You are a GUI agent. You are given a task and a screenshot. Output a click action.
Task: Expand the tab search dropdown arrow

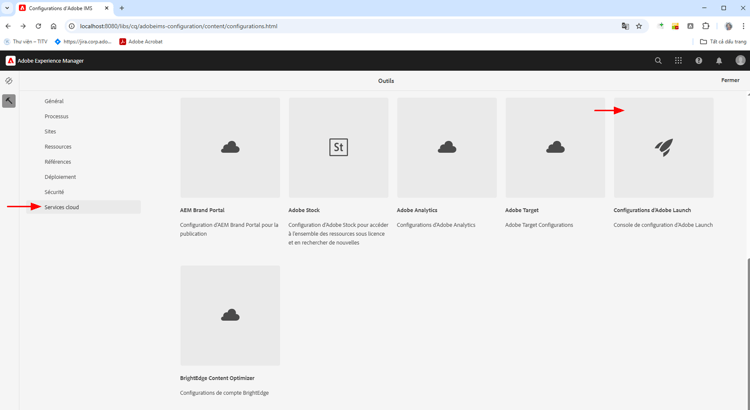(7, 8)
